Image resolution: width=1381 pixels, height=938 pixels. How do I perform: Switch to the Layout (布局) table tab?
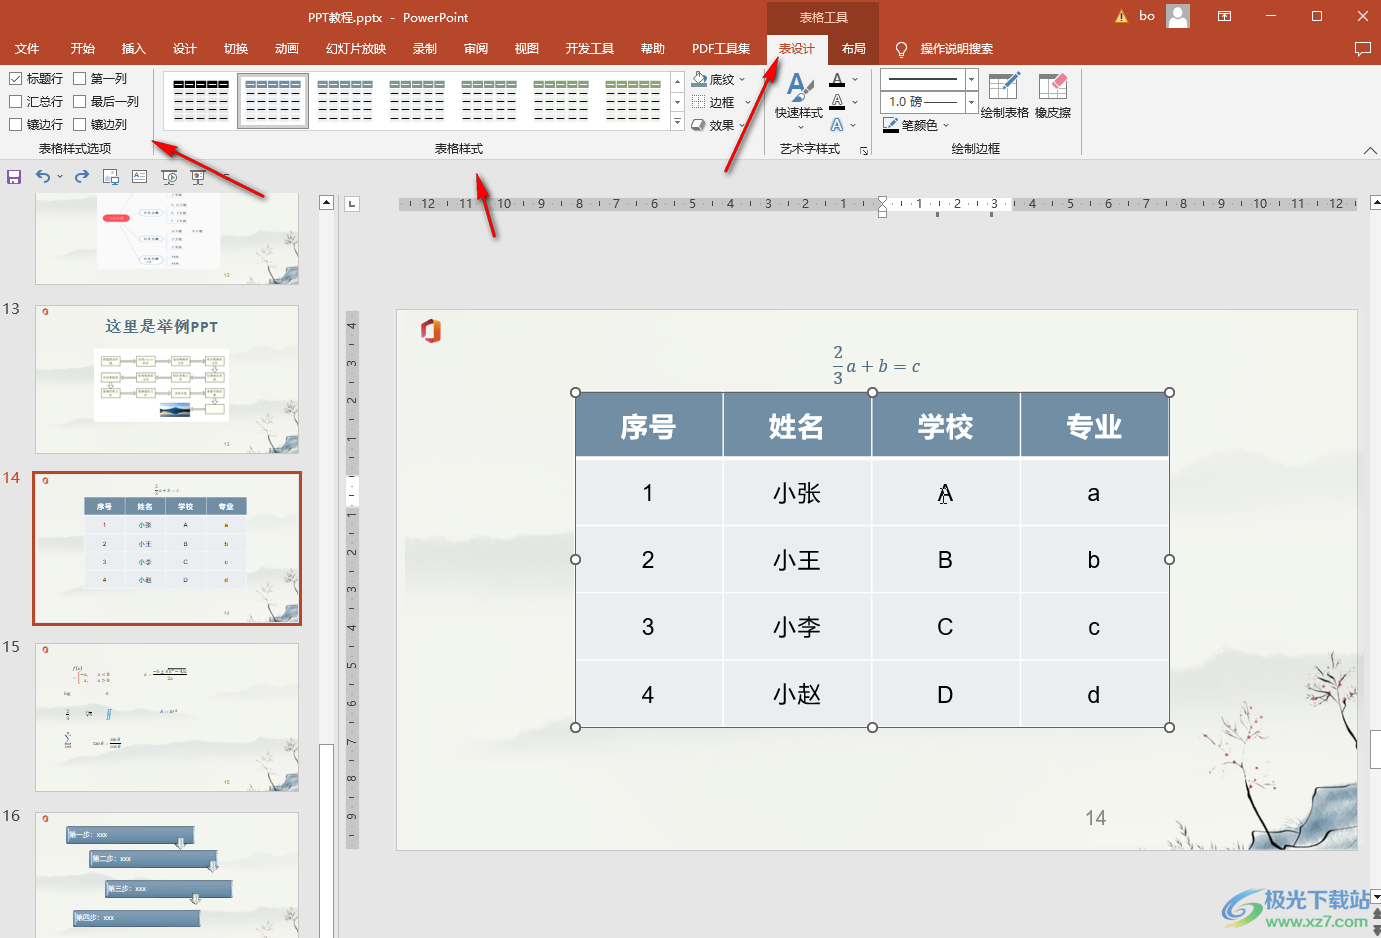[853, 49]
